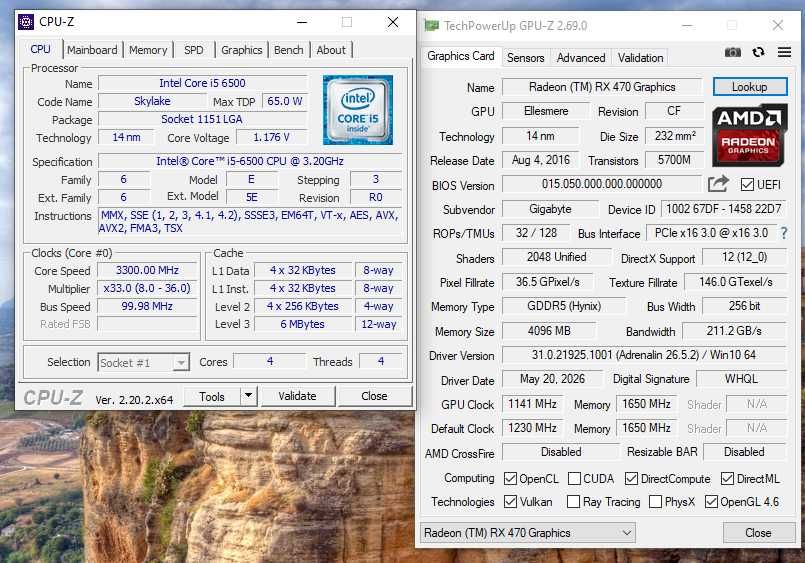Click the AMD Radeon Graphics logo
This screenshot has height=563, width=805.
point(750,135)
